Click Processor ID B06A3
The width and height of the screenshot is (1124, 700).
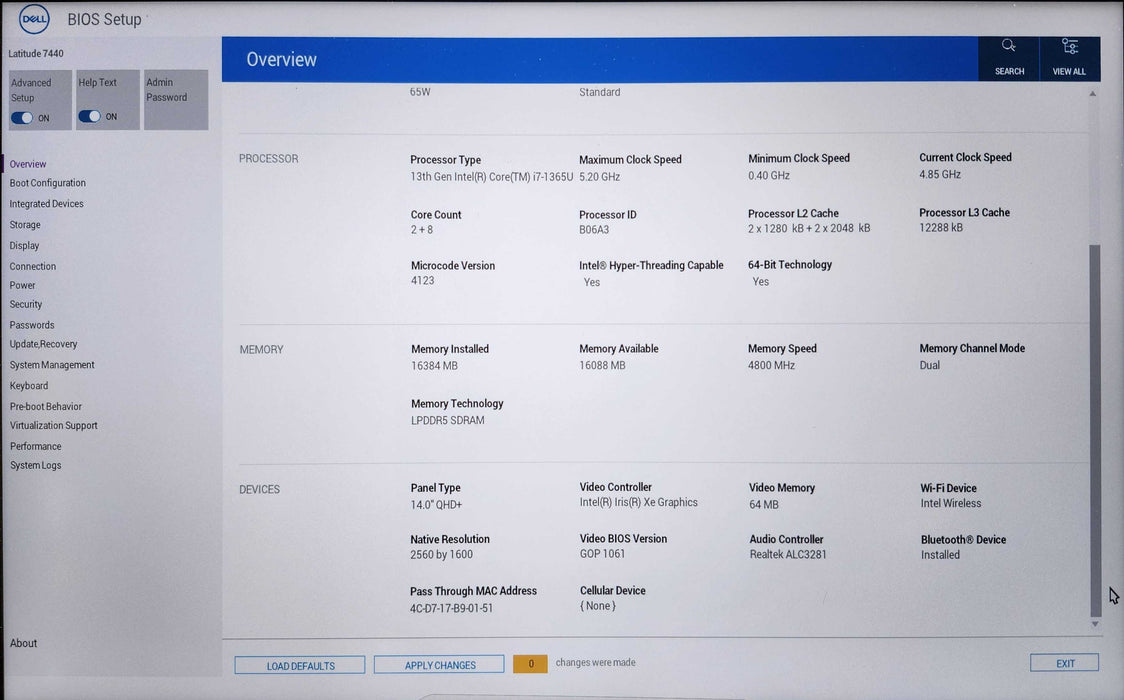coord(594,230)
